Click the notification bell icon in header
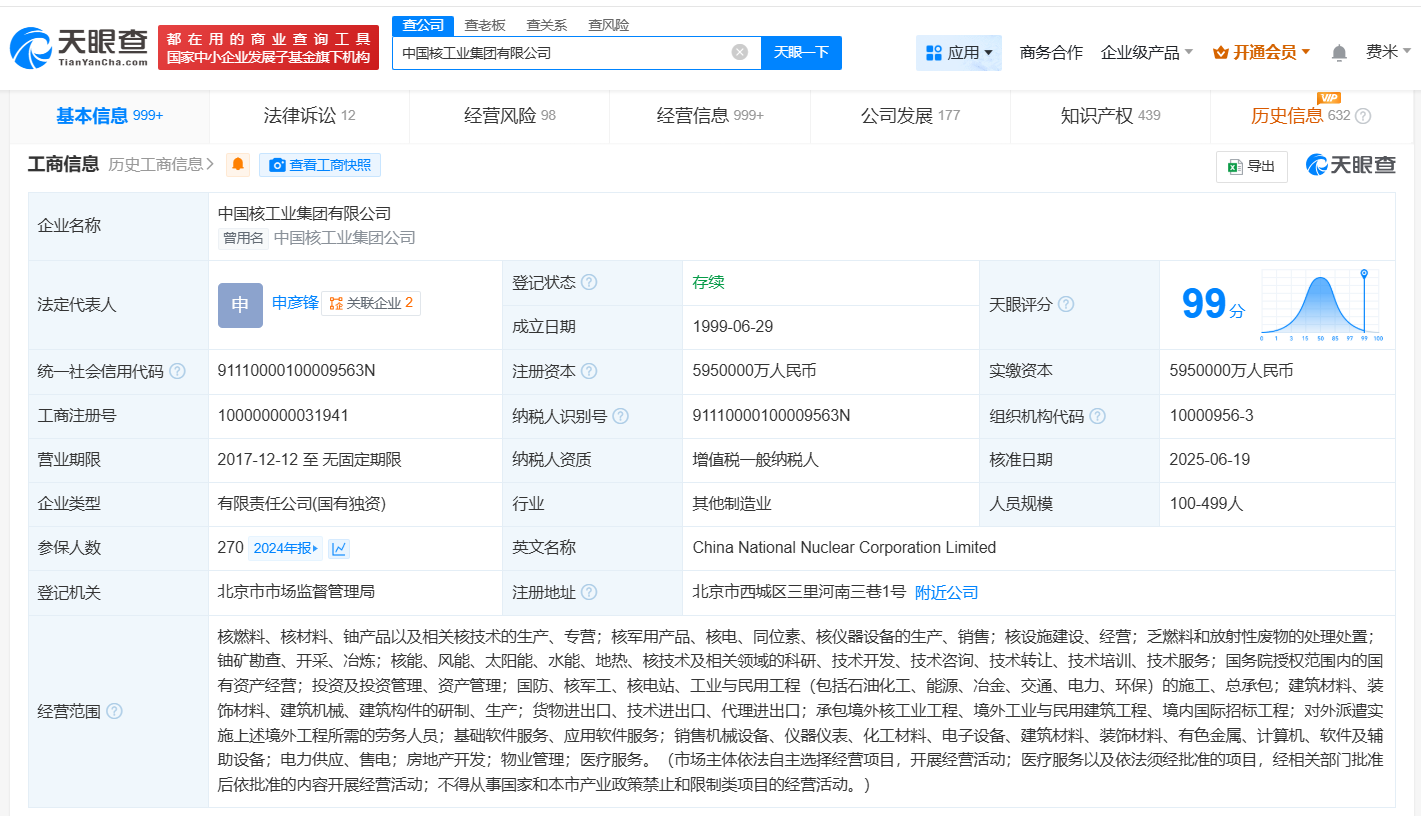This screenshot has width=1421, height=816. tap(1339, 53)
